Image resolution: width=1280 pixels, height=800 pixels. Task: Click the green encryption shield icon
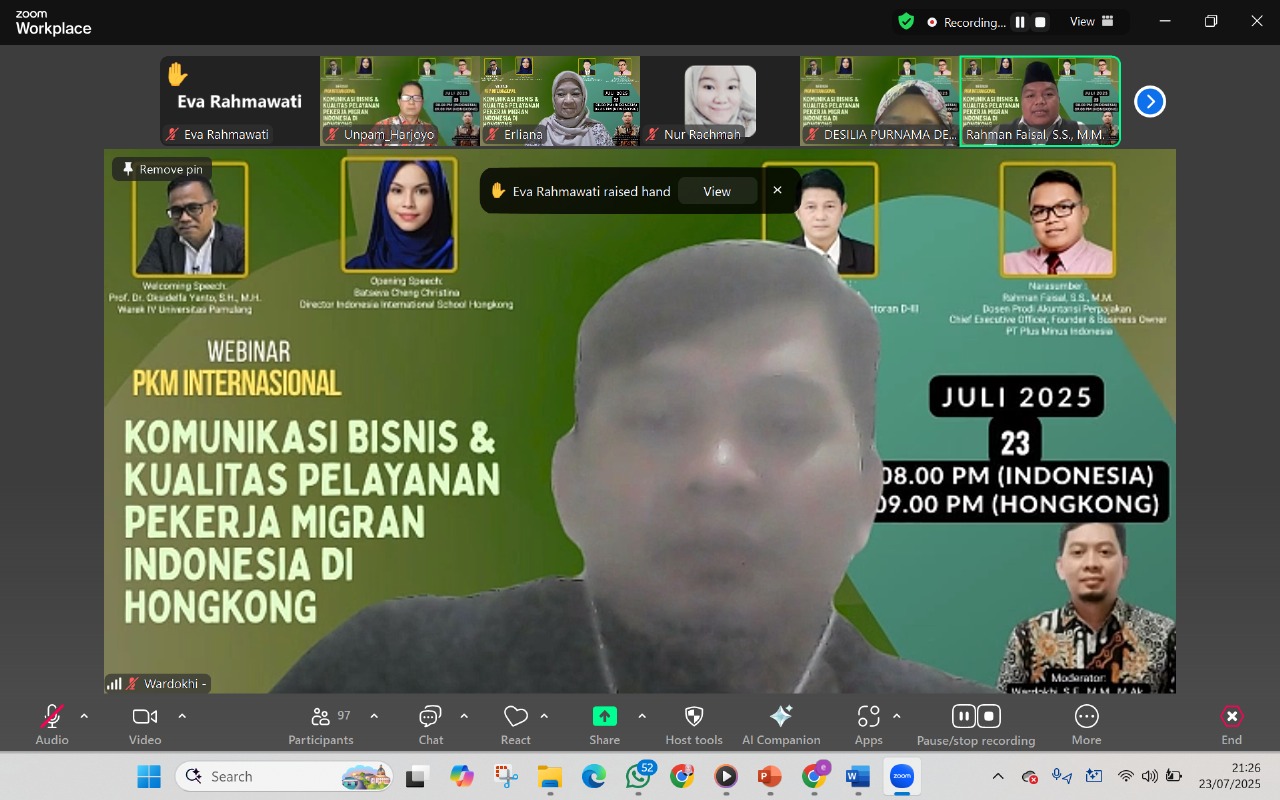(906, 21)
